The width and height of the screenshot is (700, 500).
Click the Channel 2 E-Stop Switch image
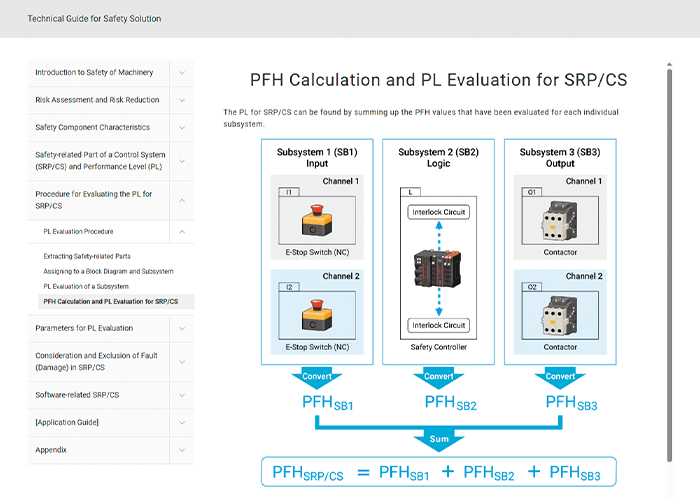(317, 315)
